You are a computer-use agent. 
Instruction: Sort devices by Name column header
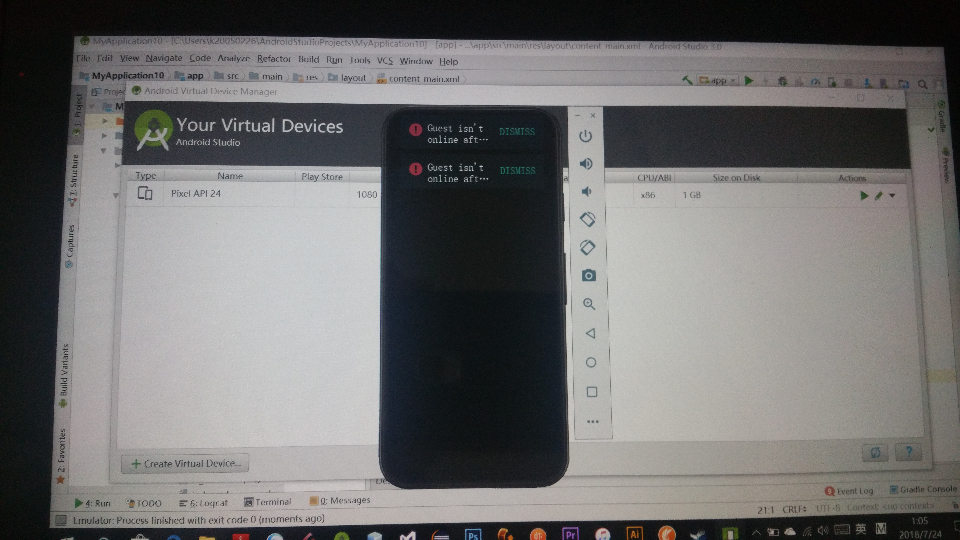(230, 176)
